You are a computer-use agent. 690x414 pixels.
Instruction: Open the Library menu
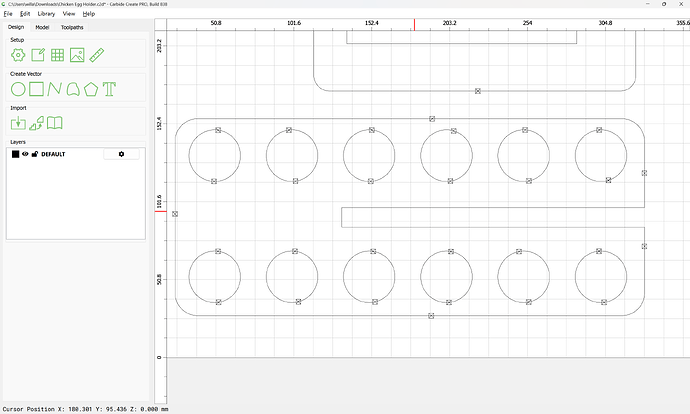pyautogui.click(x=46, y=14)
